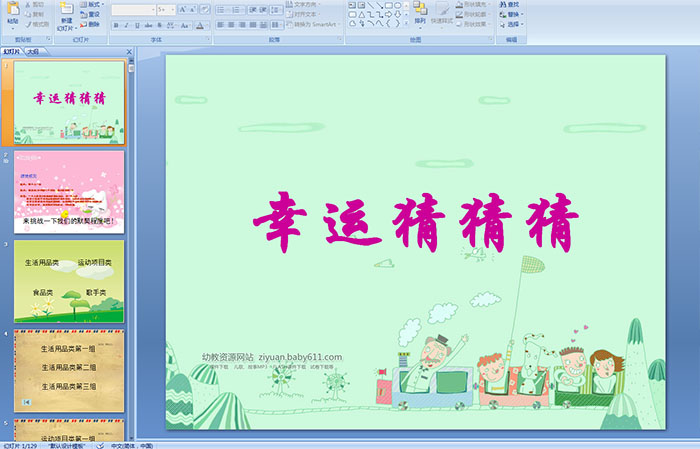
Task: Click the thumbnail pane vertical scrollbar
Action: coord(131,250)
